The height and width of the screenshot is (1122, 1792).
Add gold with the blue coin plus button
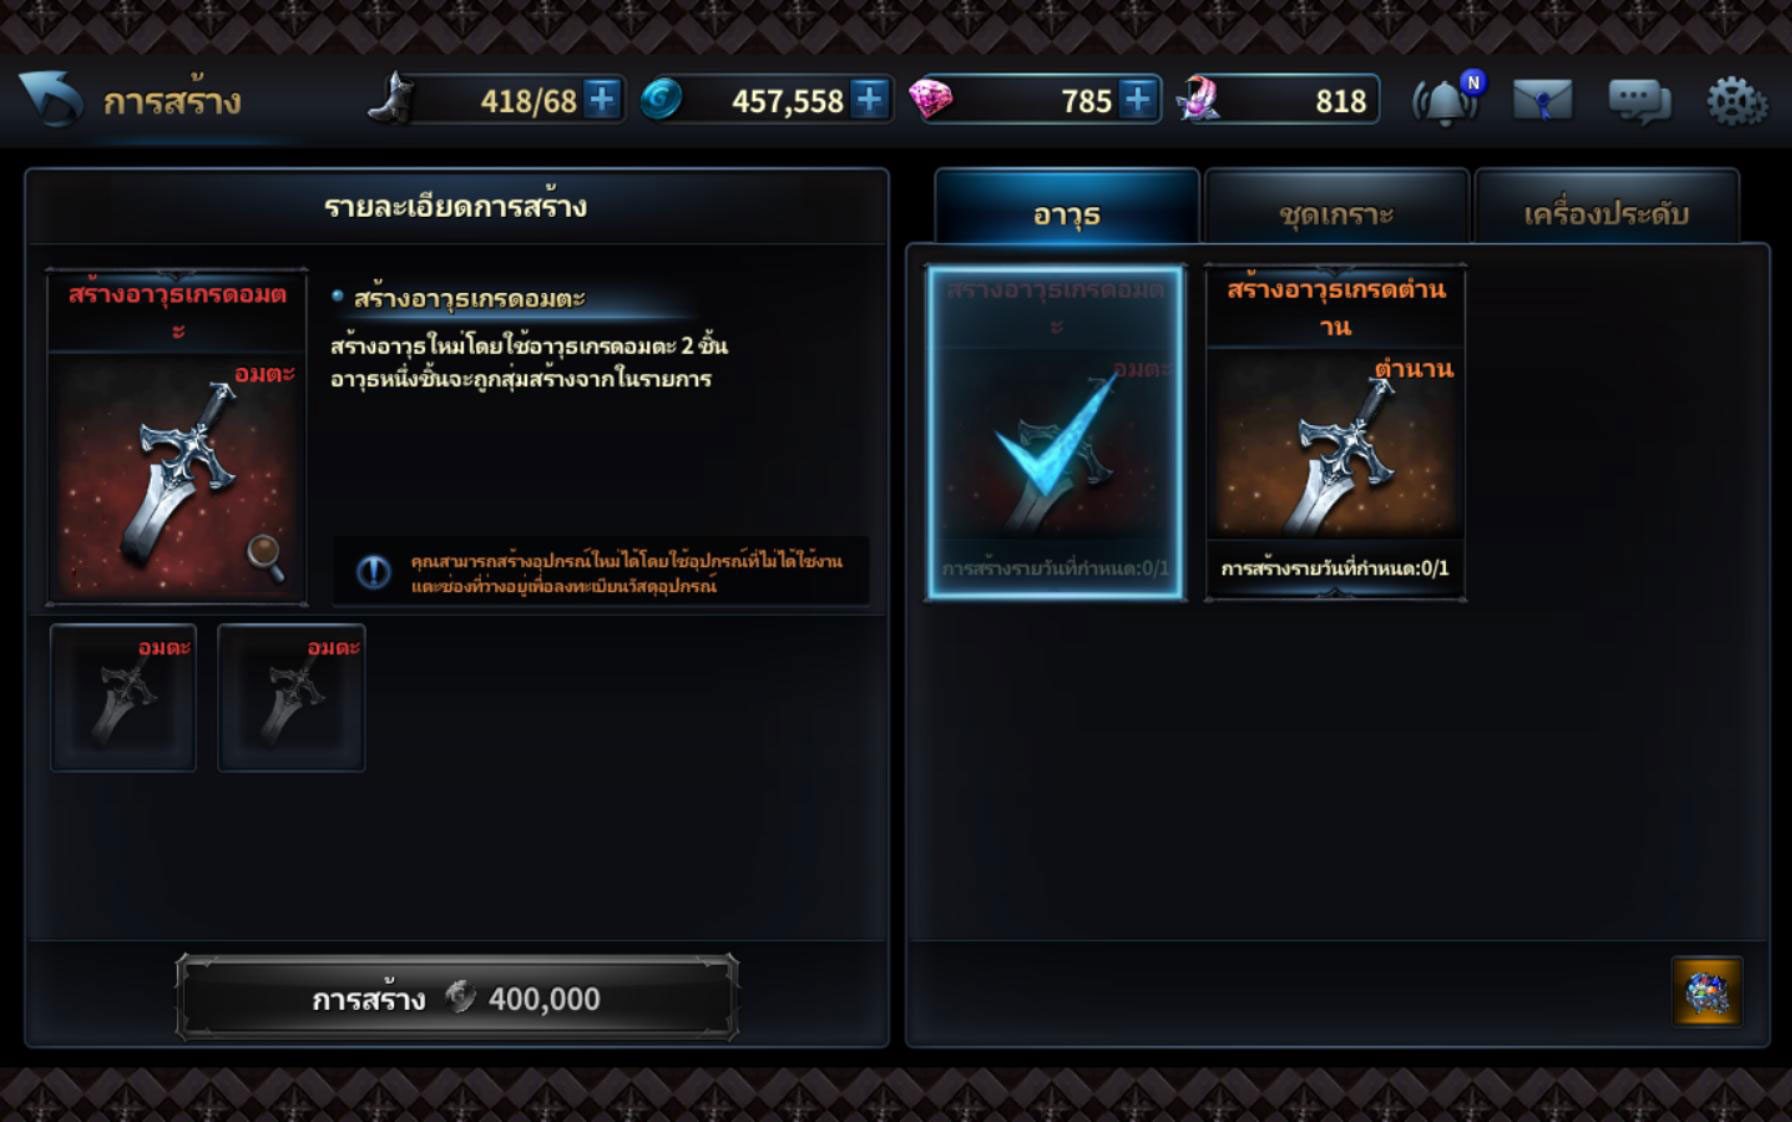tap(870, 100)
